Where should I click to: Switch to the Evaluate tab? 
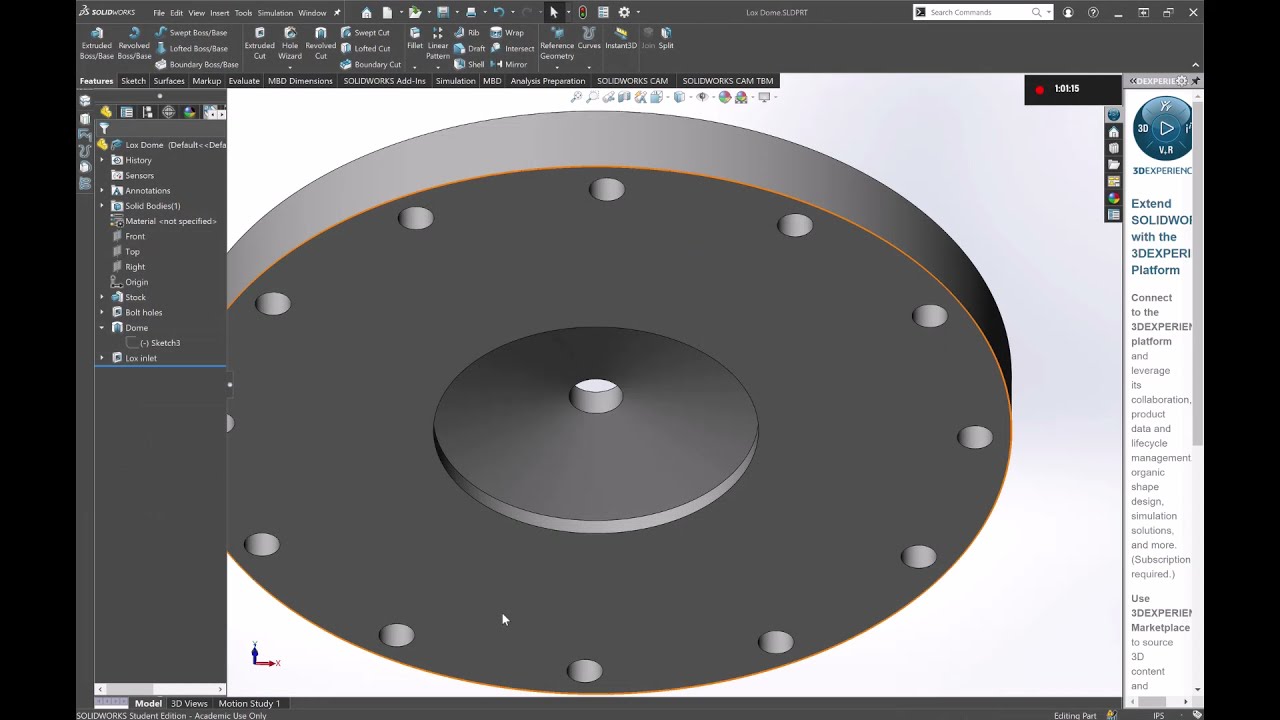coord(244,81)
